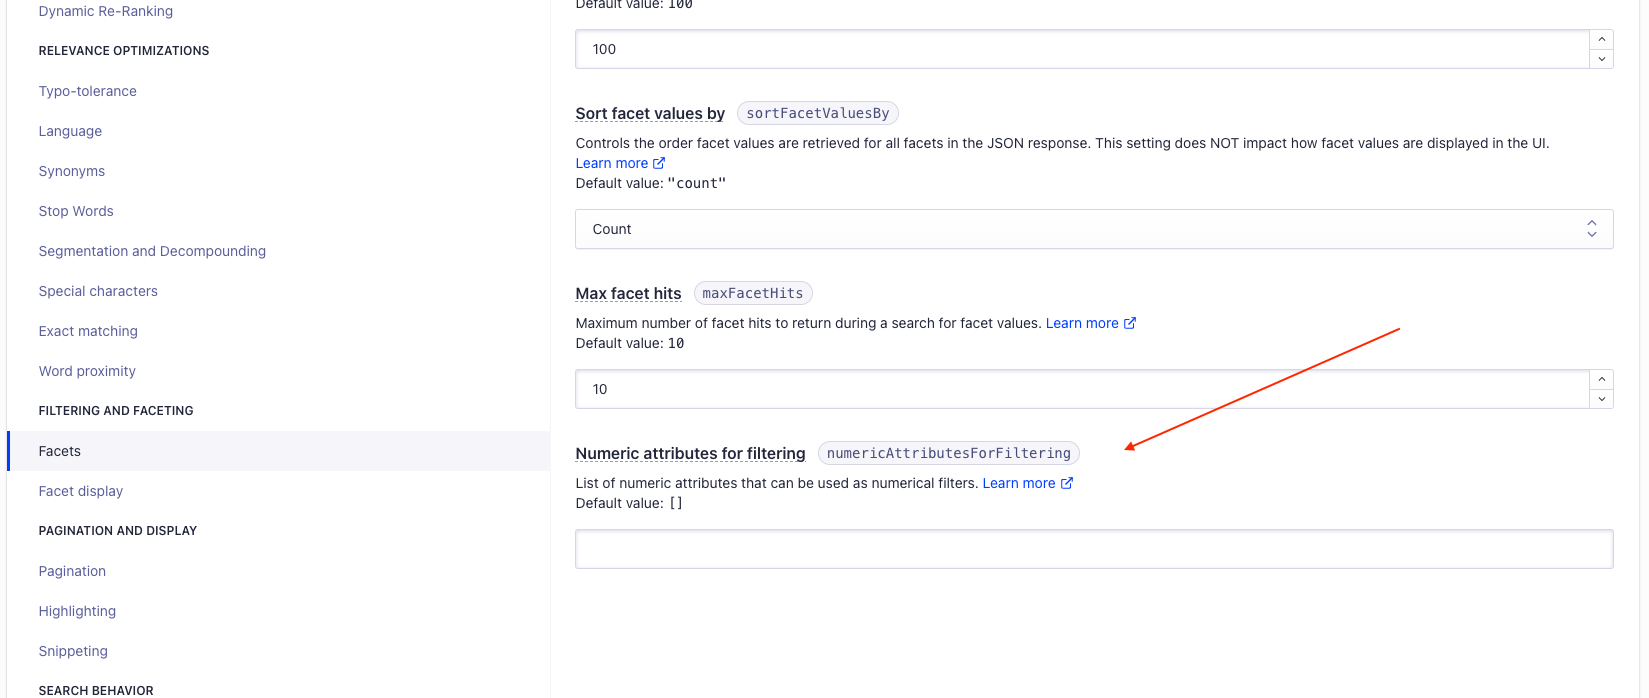Click the top numeric field showing 100

[1082, 49]
